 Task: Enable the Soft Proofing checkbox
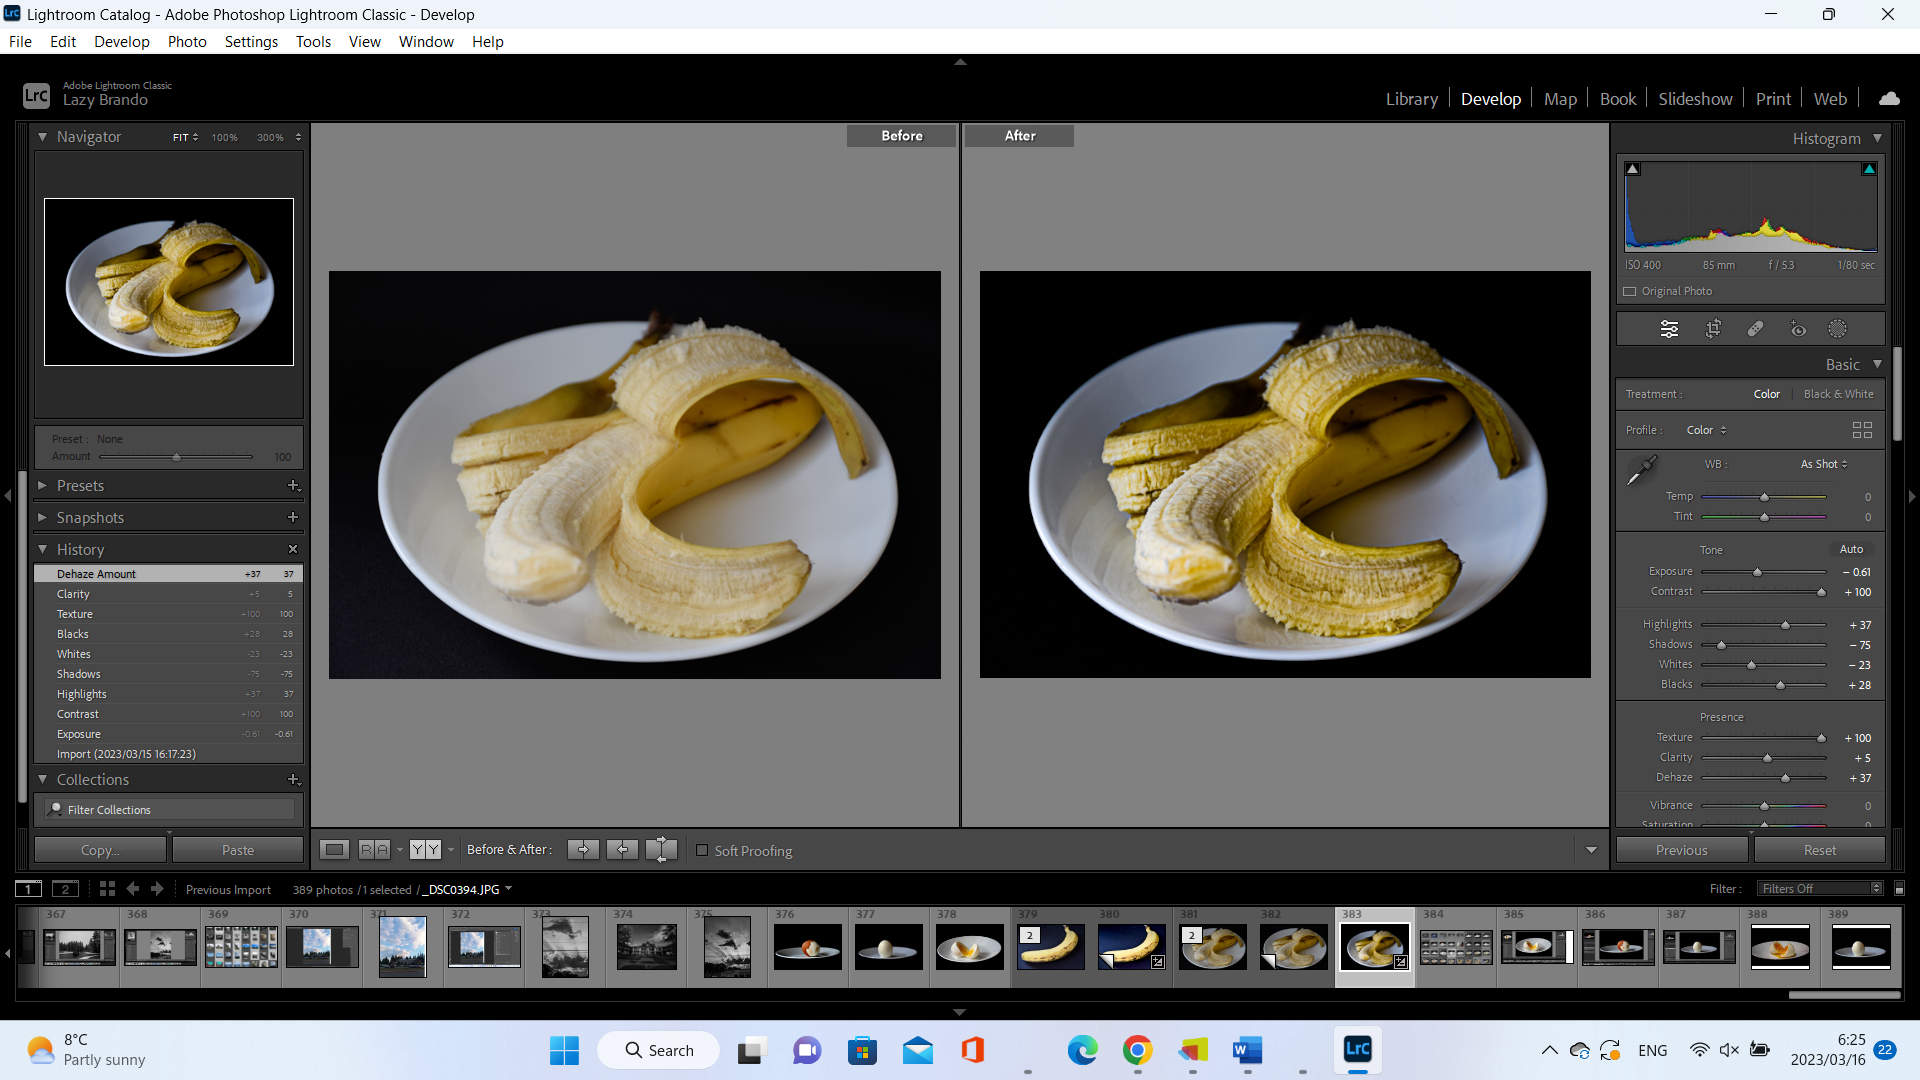(702, 851)
